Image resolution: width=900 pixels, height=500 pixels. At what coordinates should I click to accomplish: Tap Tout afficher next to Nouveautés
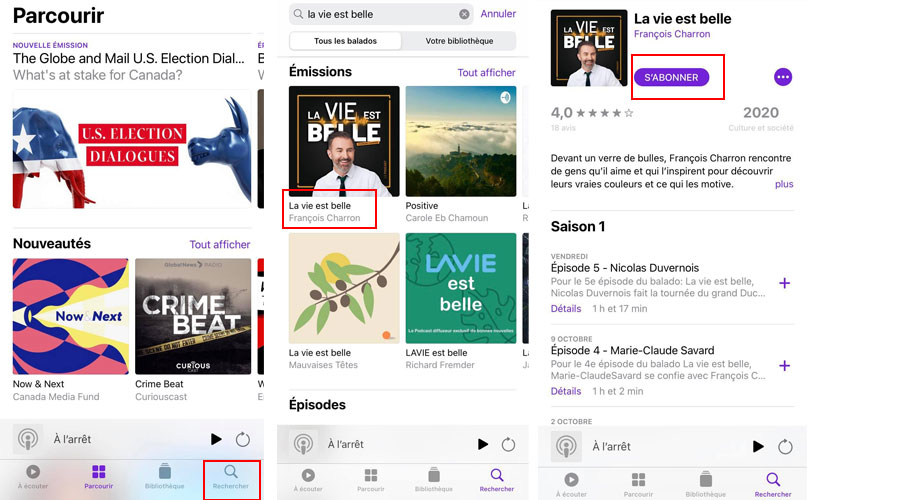pyautogui.click(x=220, y=245)
